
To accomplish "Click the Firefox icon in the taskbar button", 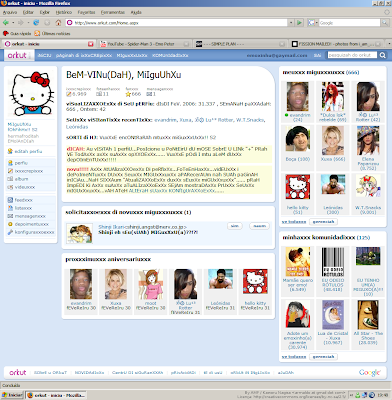I will pos(30,395).
